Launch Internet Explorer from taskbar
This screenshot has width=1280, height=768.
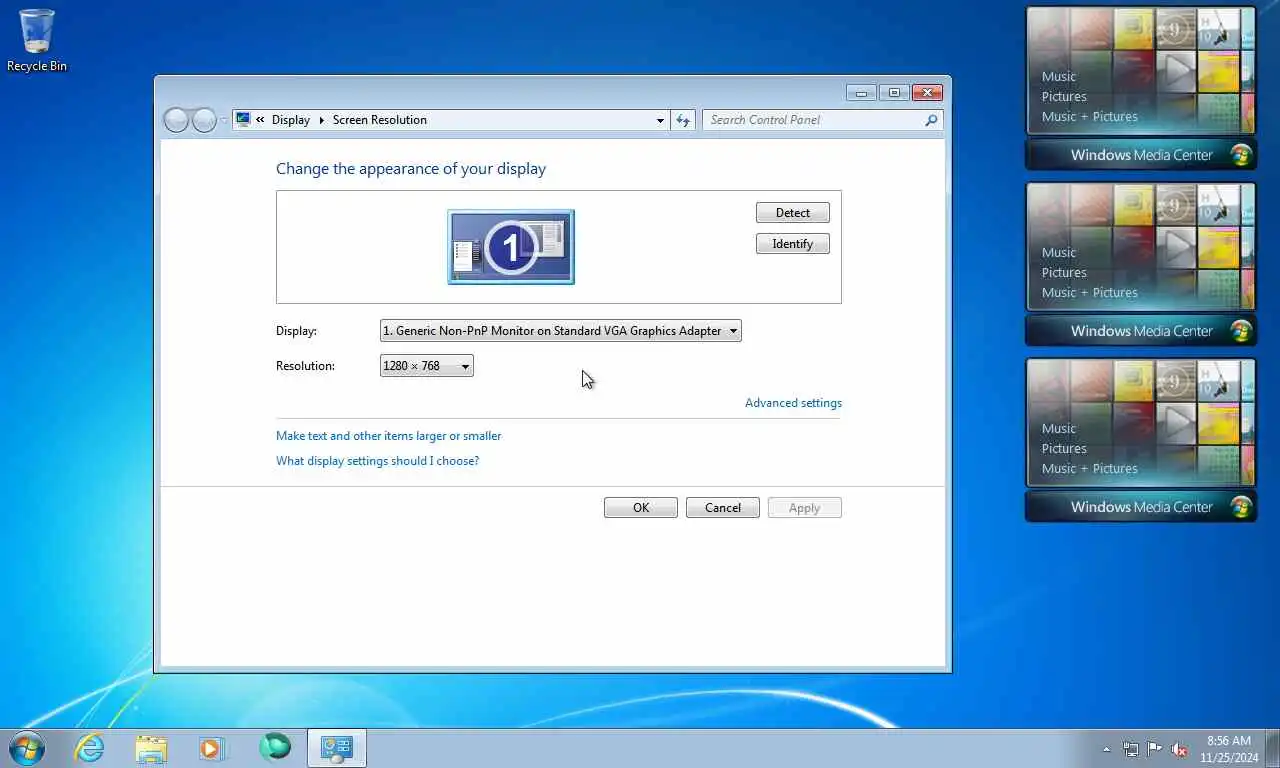(x=90, y=748)
